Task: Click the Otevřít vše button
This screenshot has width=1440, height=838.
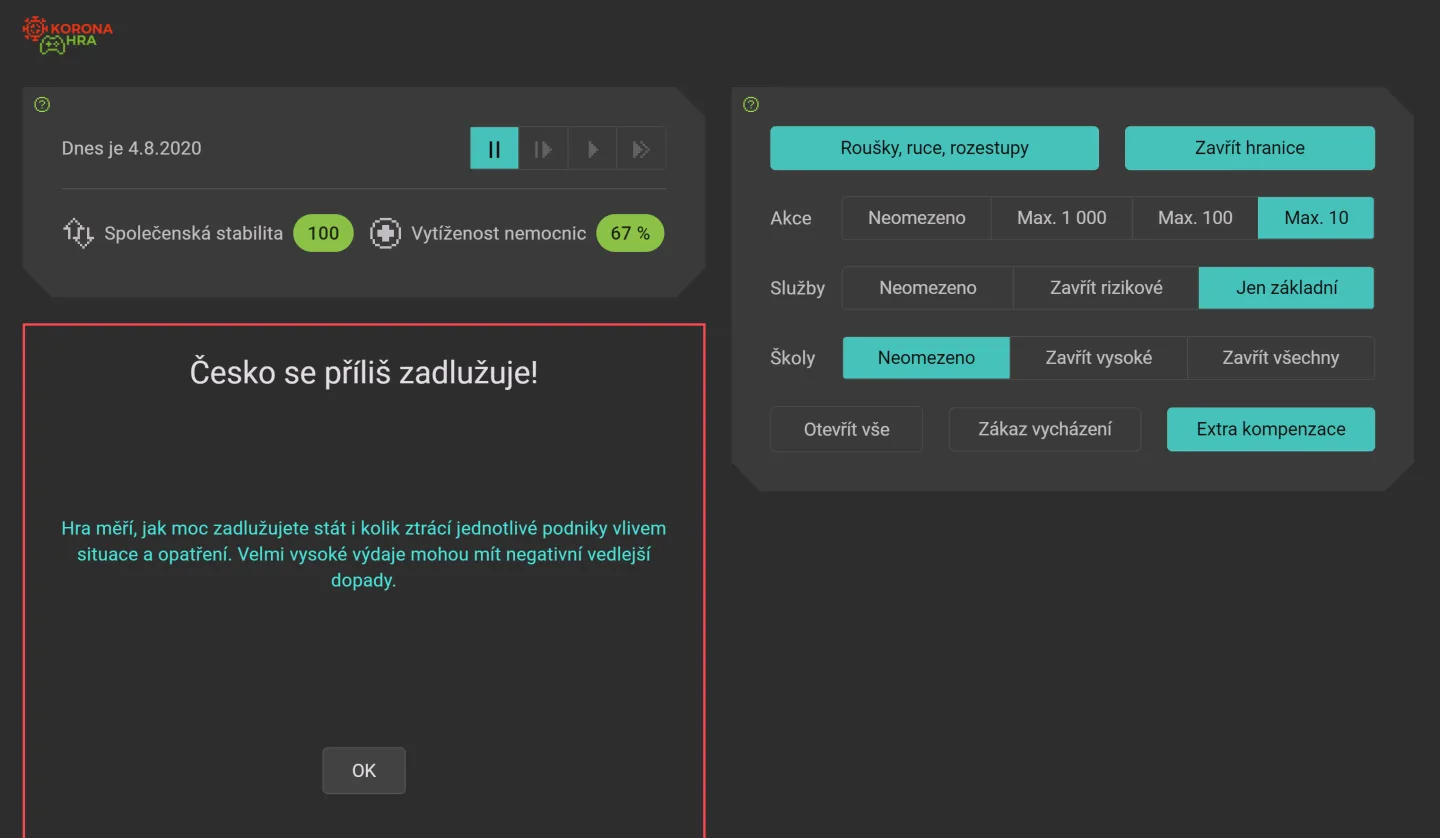Action: coord(846,429)
